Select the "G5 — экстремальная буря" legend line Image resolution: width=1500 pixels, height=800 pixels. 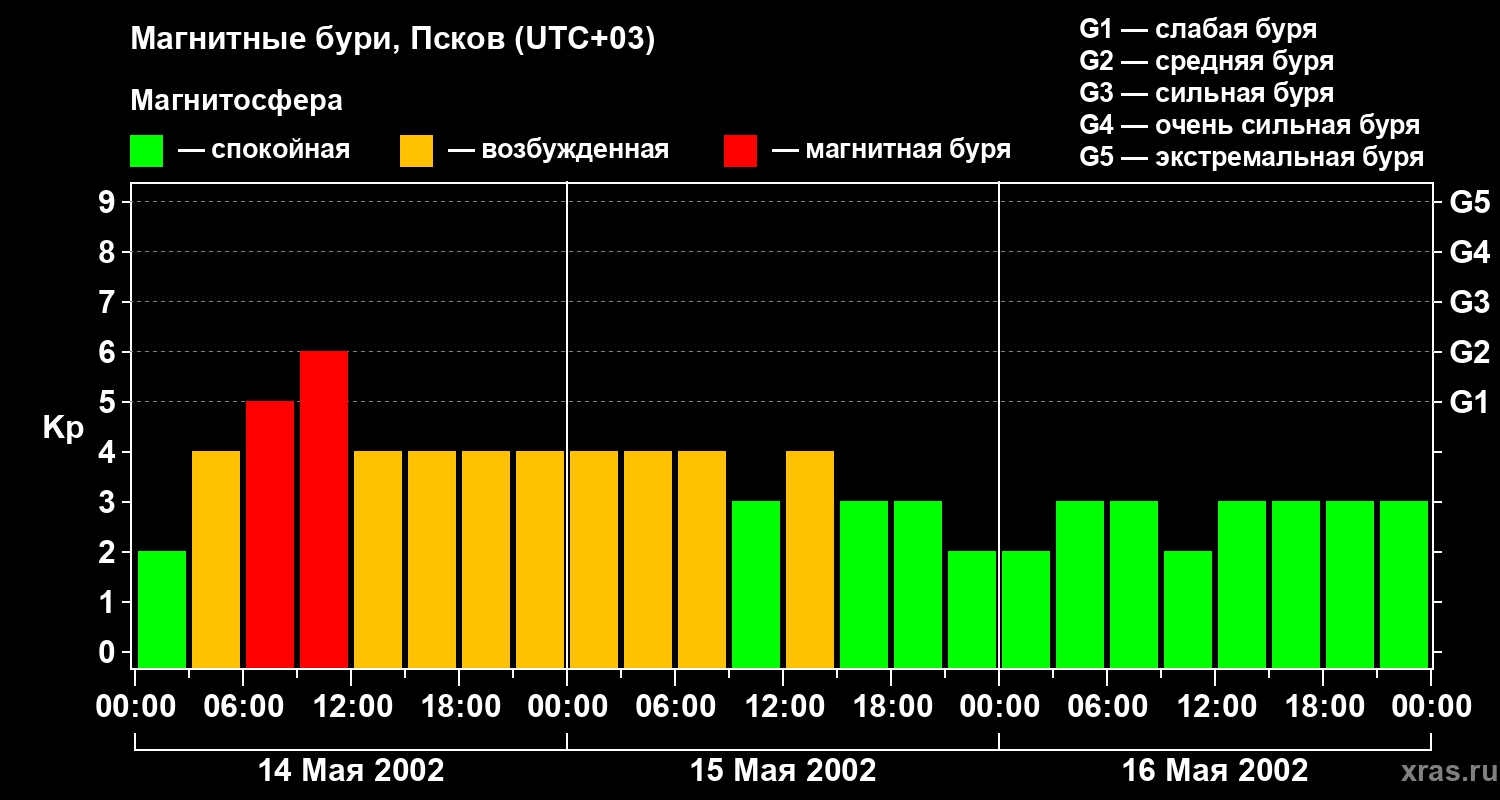1251,157
